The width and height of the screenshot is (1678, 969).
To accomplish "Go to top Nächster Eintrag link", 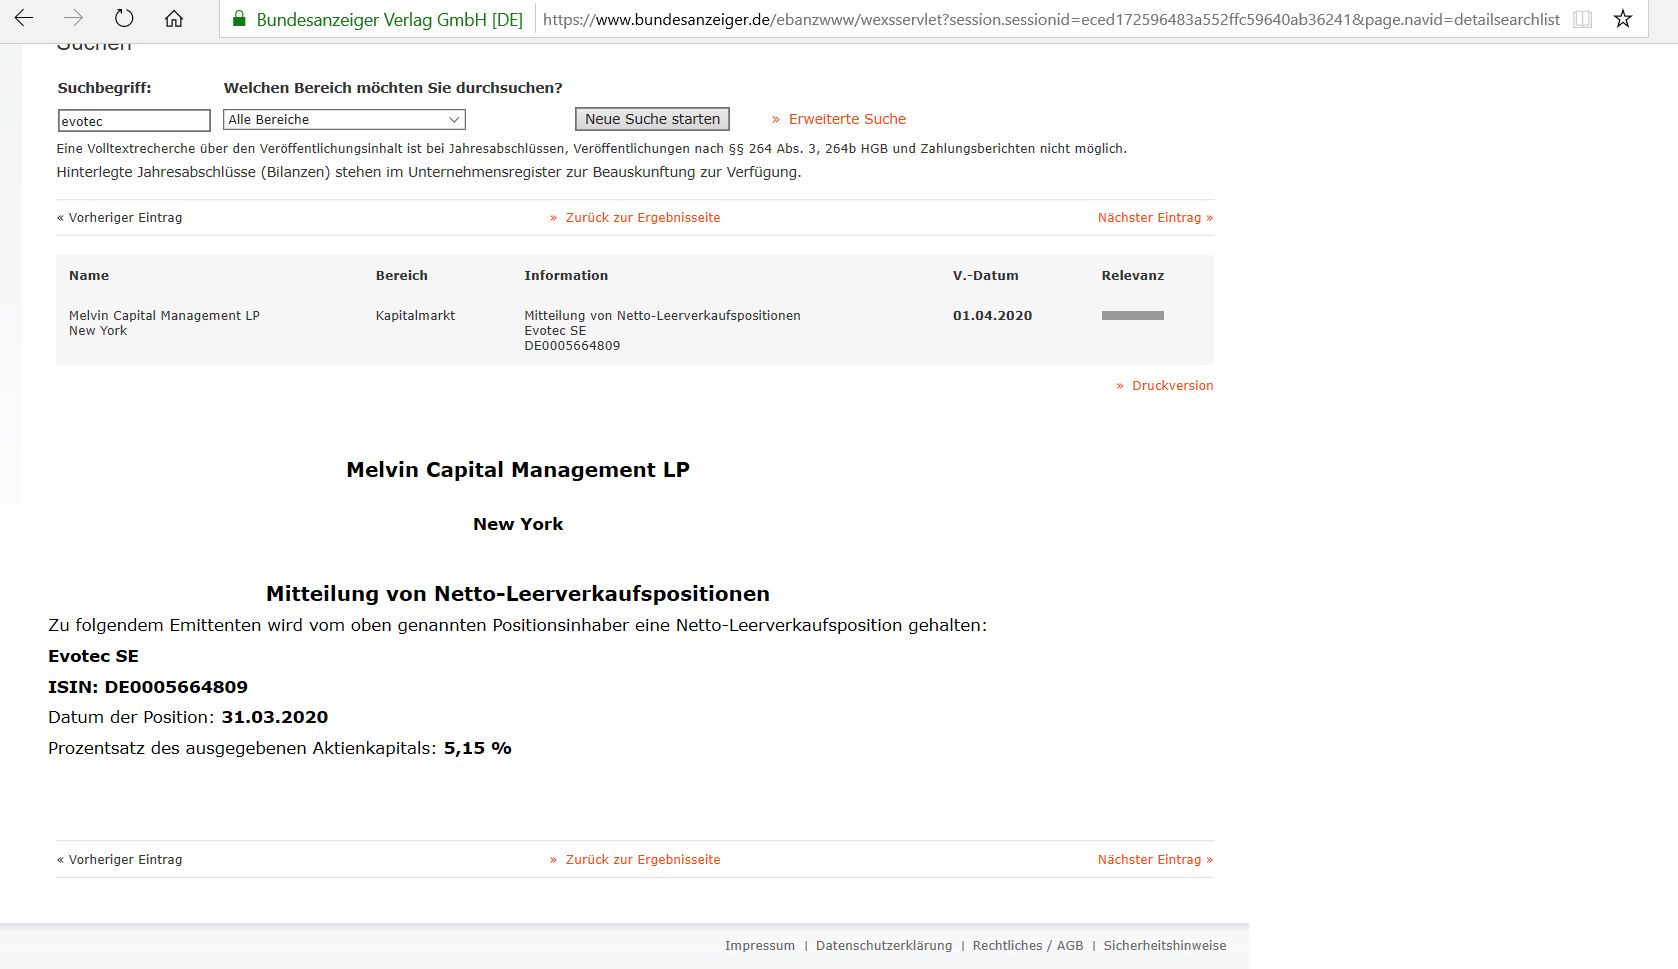I will (x=1155, y=217).
